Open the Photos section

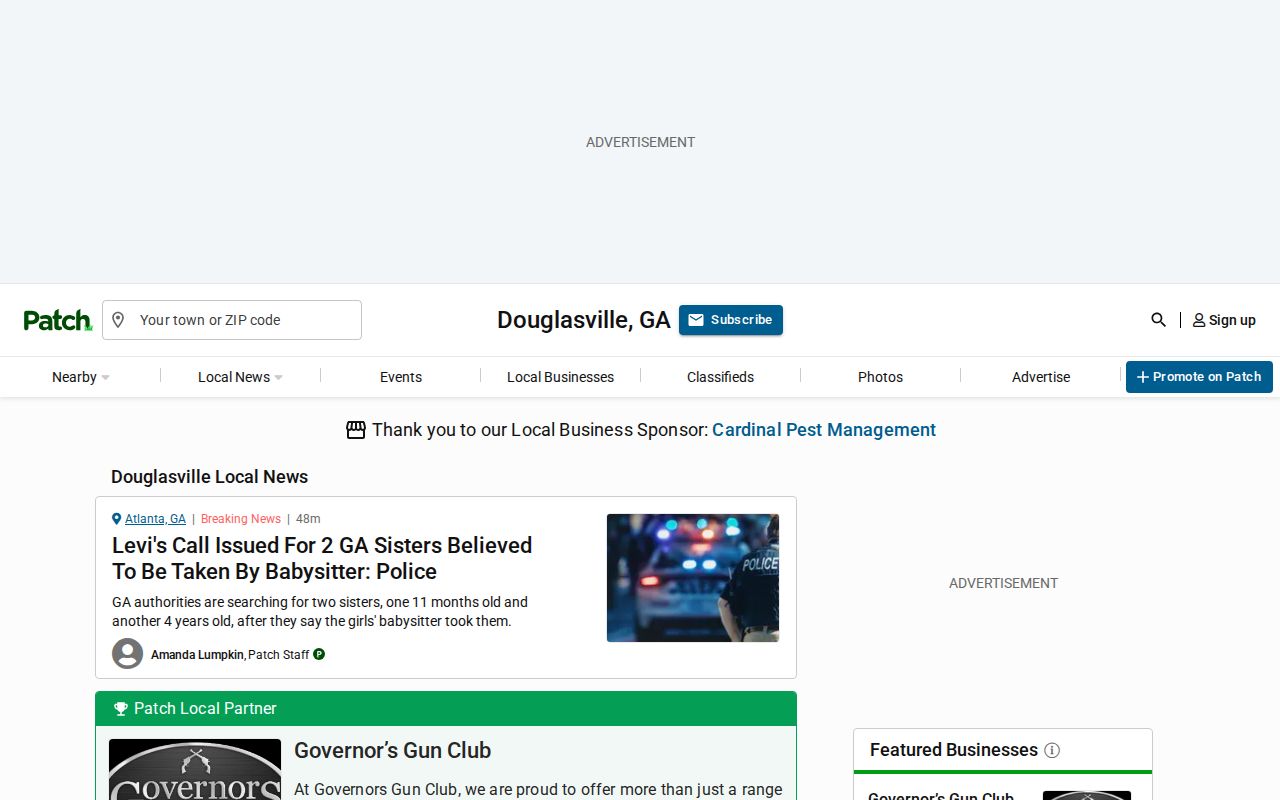coord(880,377)
